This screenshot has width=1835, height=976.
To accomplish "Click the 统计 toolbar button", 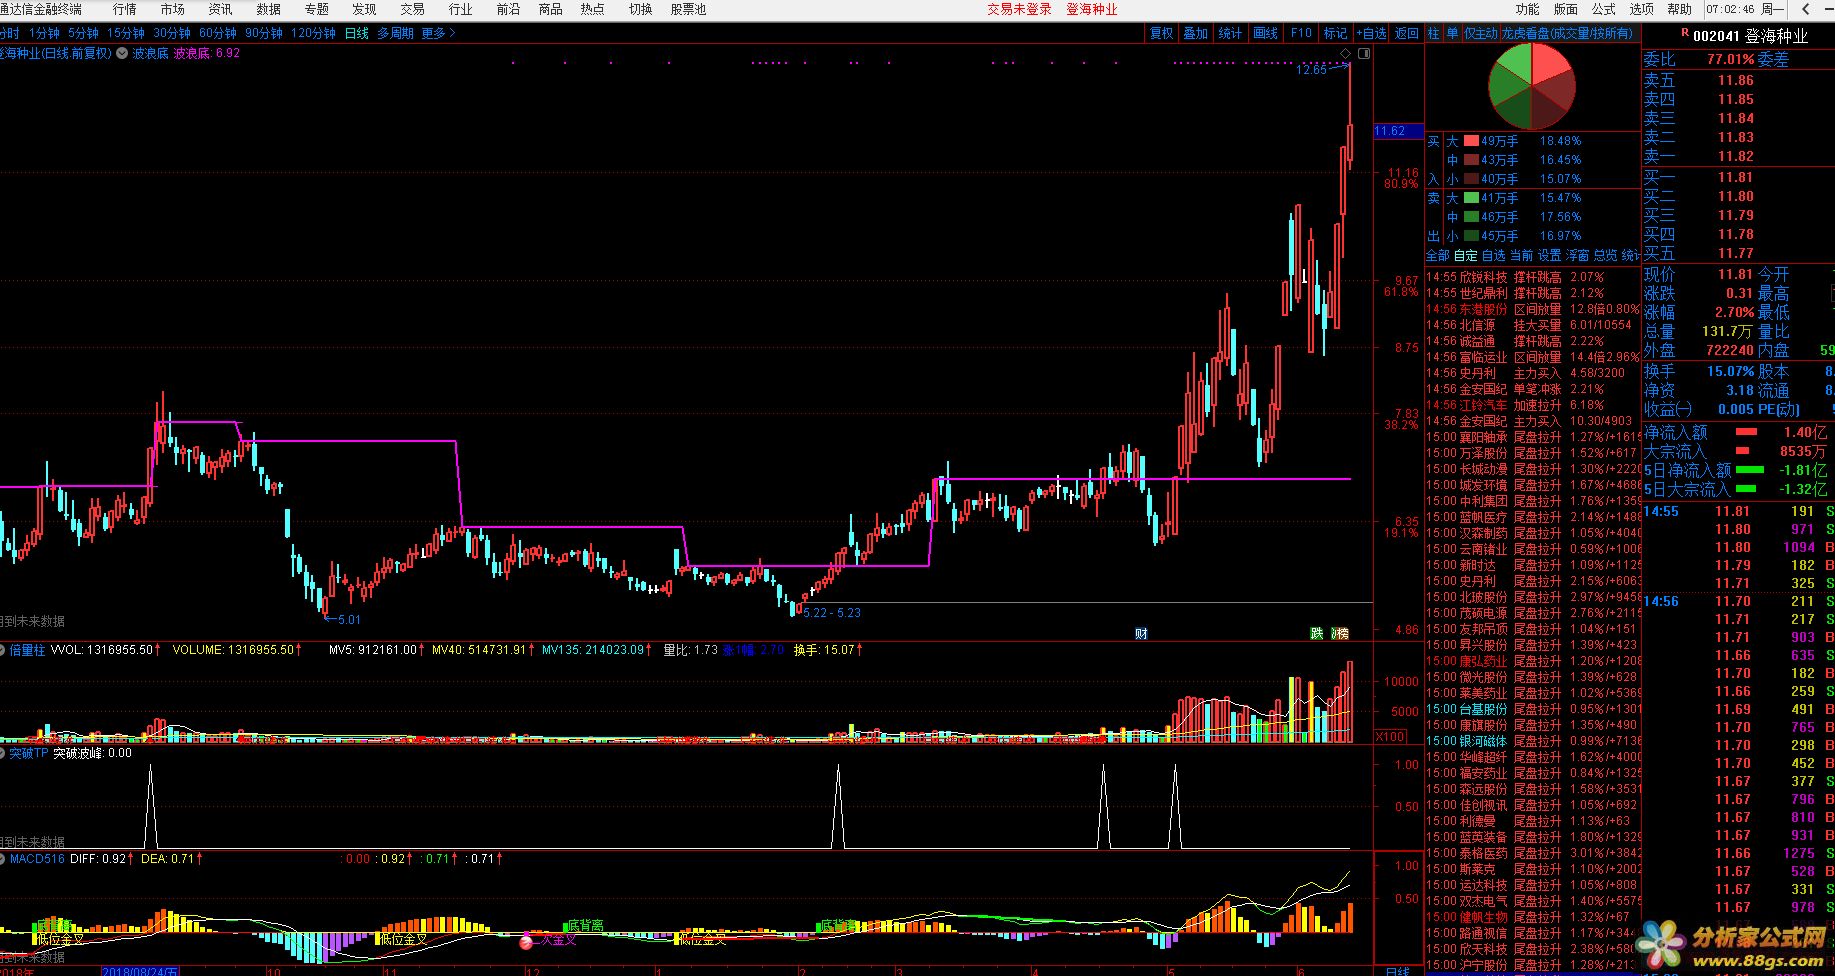I will coord(1231,33).
